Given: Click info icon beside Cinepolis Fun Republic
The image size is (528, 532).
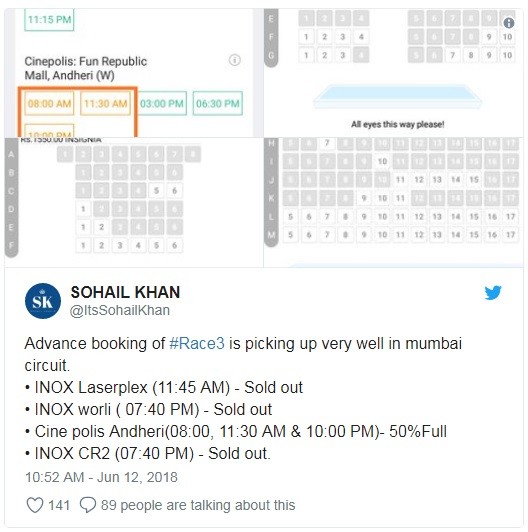Looking at the screenshot, I should pyautogui.click(x=234, y=60).
